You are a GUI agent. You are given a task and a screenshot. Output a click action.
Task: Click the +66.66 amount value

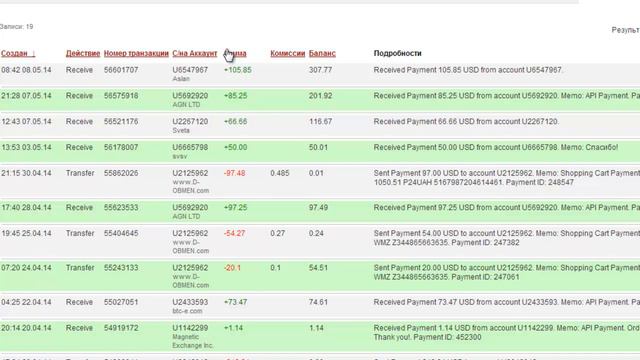[x=236, y=122]
